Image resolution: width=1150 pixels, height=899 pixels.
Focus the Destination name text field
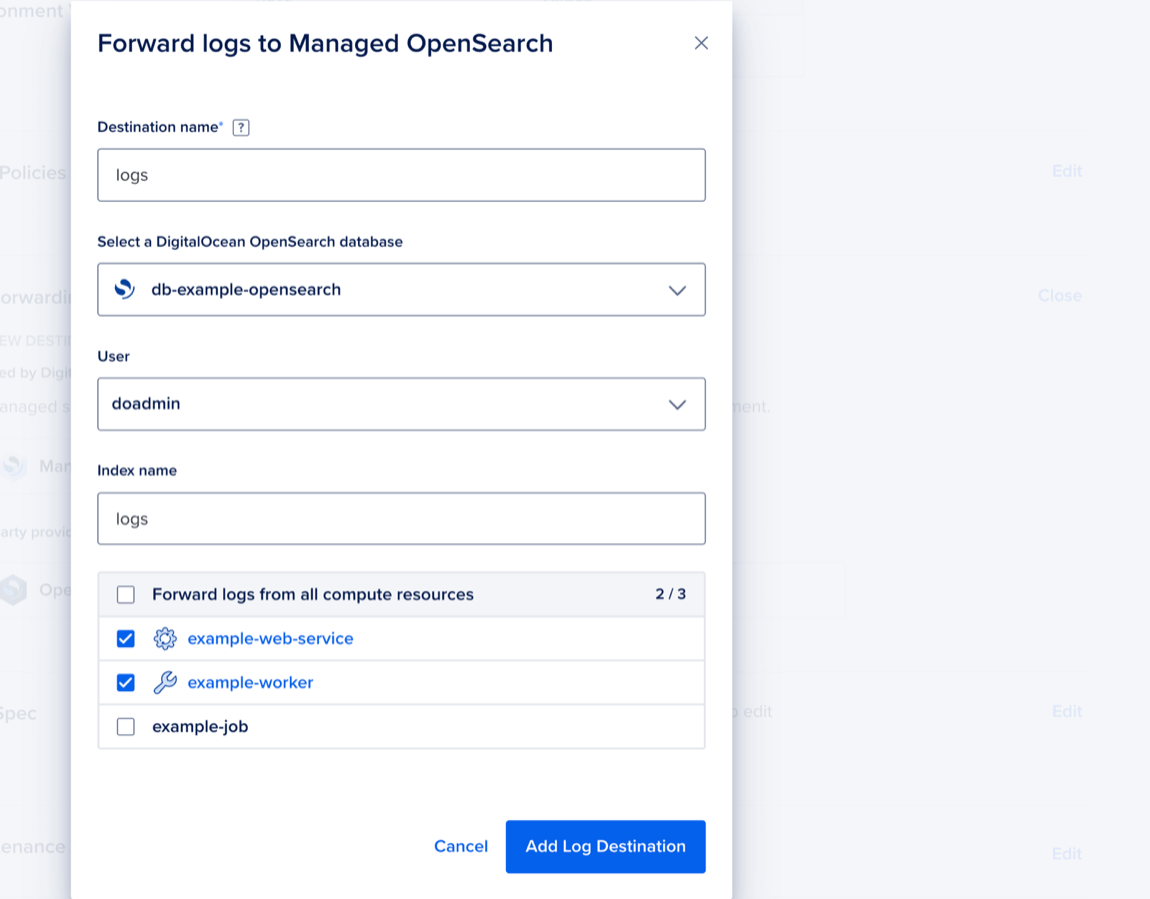click(400, 175)
